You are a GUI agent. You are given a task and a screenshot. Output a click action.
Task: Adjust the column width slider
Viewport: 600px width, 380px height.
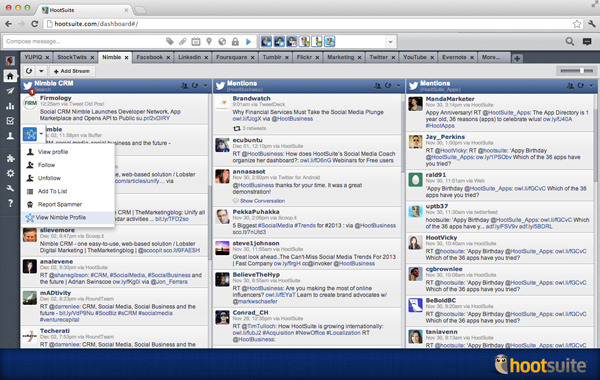point(577,71)
